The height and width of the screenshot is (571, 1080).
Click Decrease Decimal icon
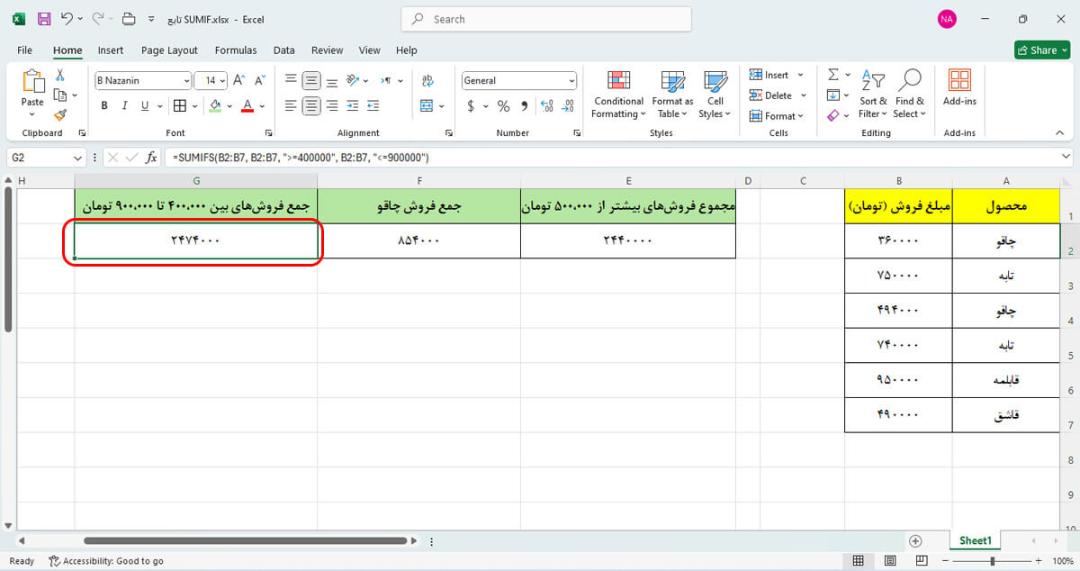click(x=568, y=106)
